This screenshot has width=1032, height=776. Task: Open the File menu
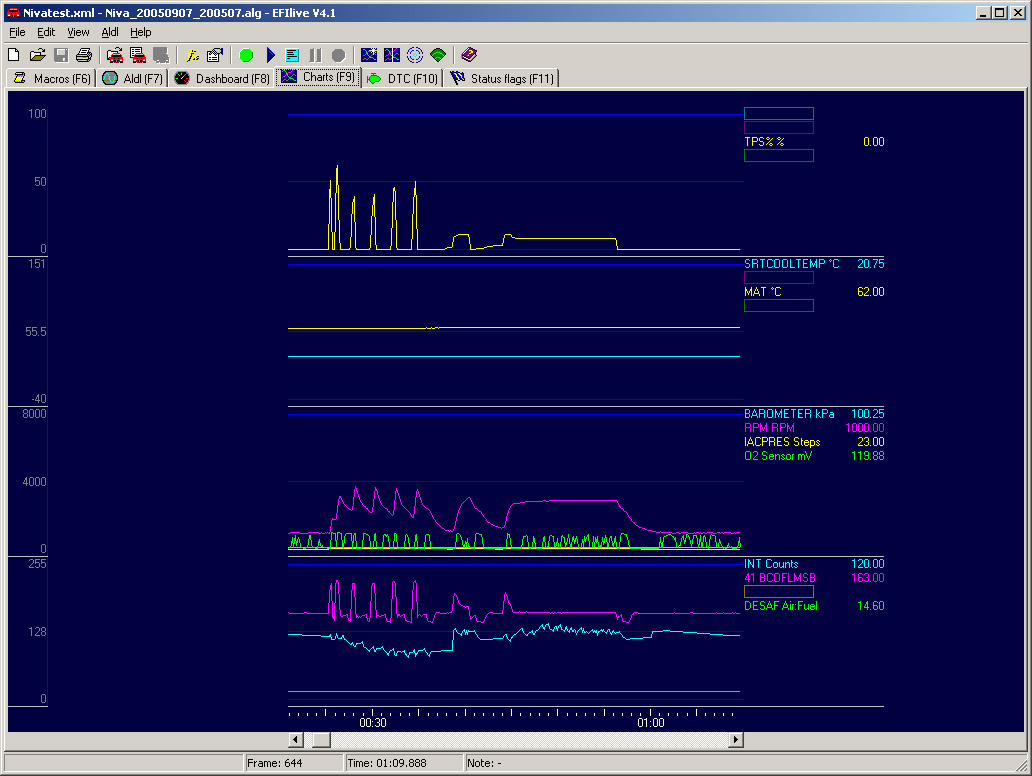(17, 32)
